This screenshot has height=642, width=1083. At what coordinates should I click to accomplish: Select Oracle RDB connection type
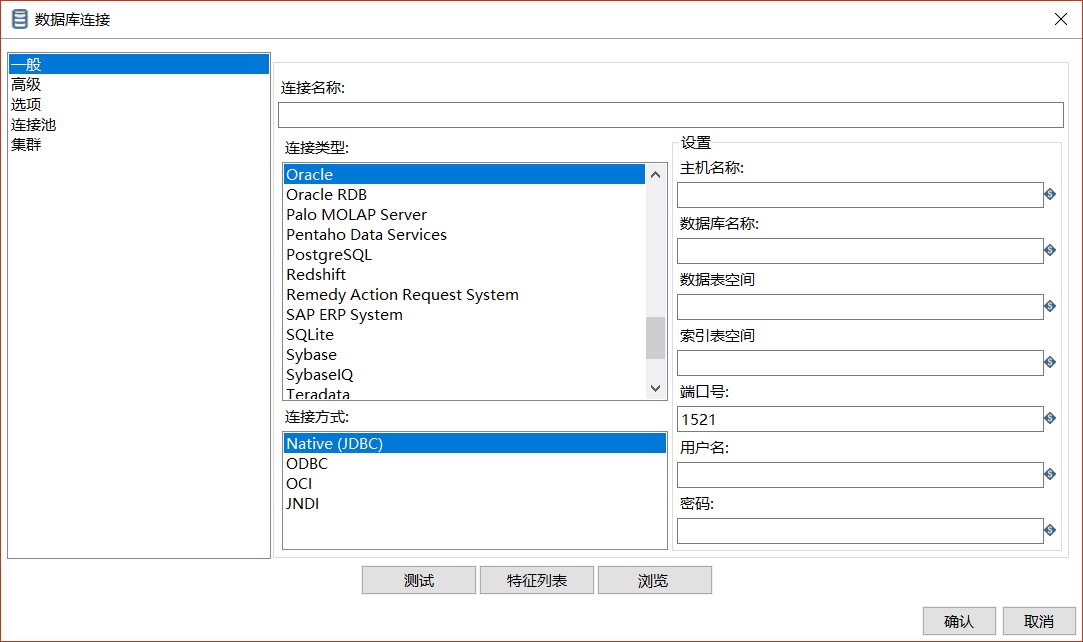464,195
